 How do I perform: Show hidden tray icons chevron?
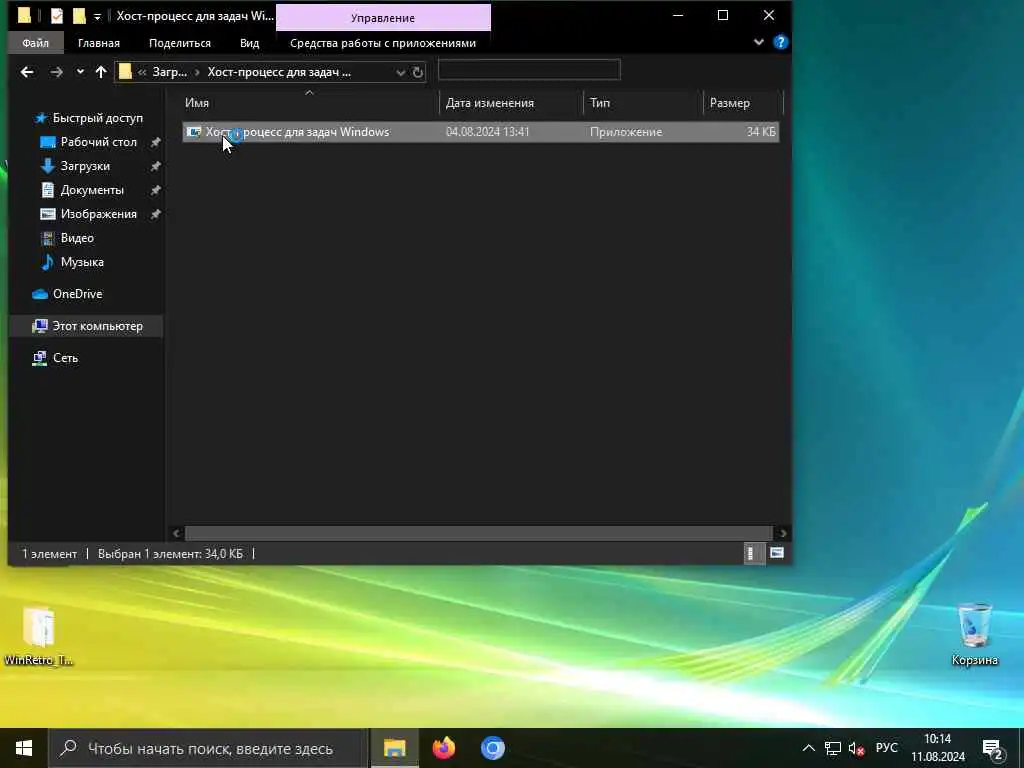808,748
